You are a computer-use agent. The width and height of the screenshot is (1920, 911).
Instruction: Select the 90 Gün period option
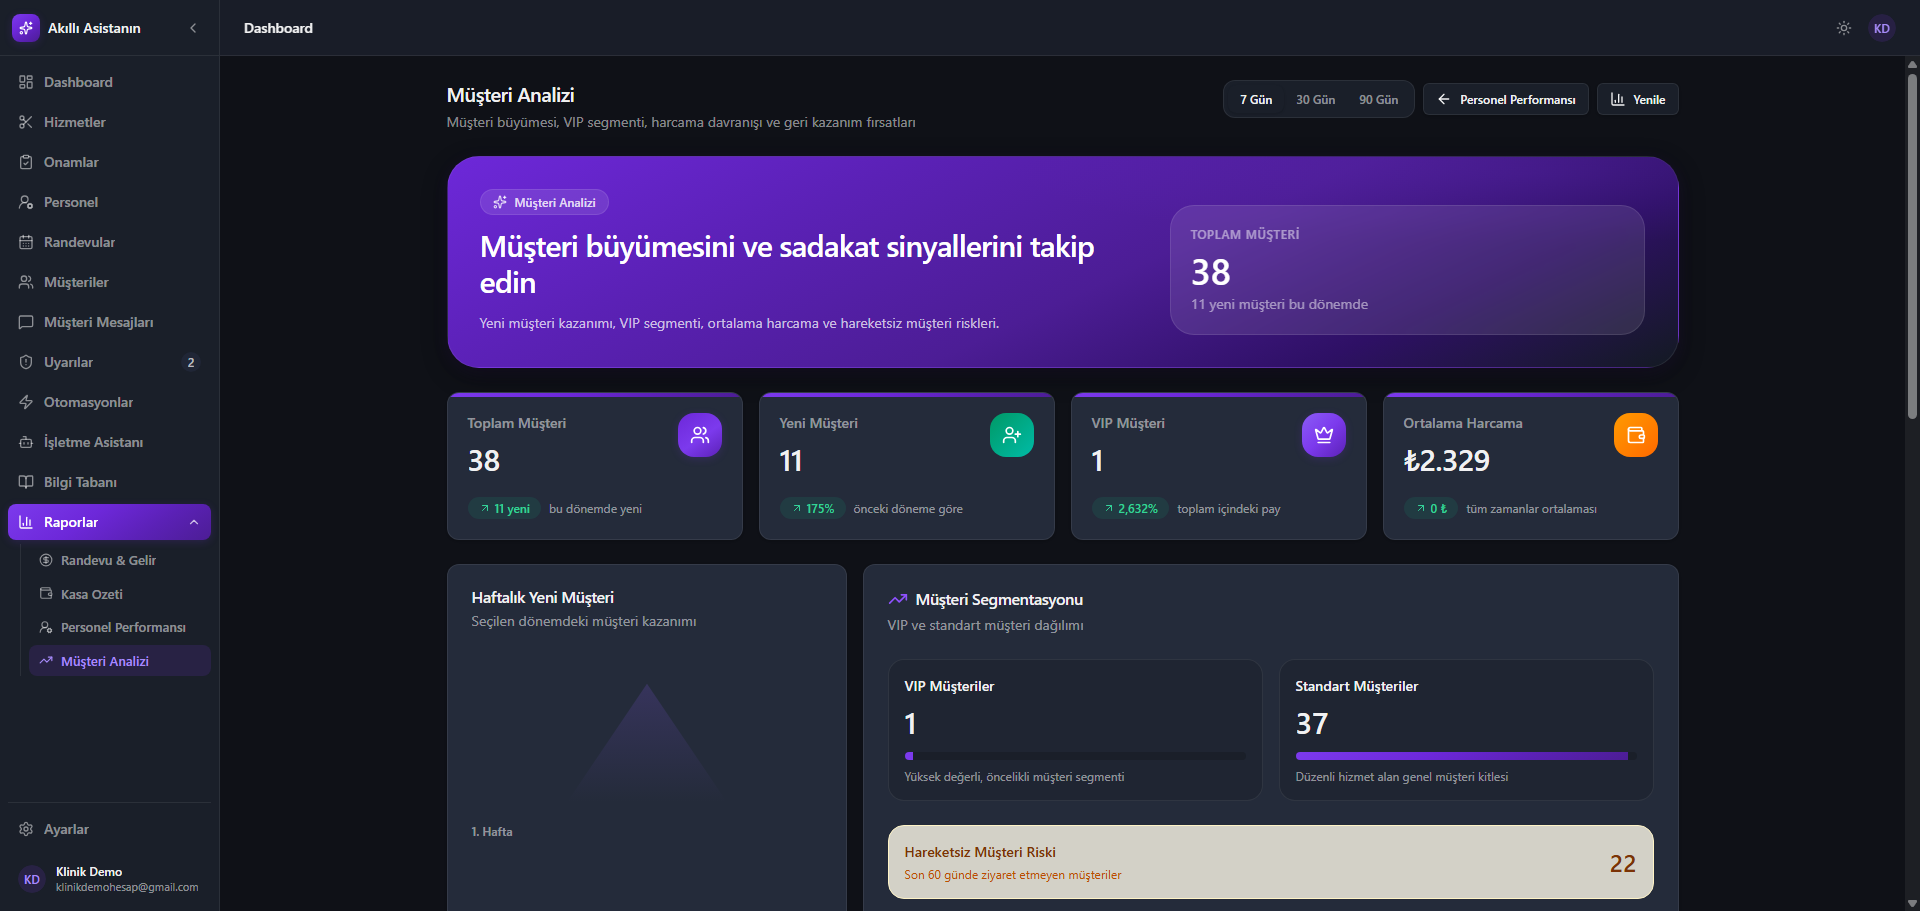click(1378, 100)
